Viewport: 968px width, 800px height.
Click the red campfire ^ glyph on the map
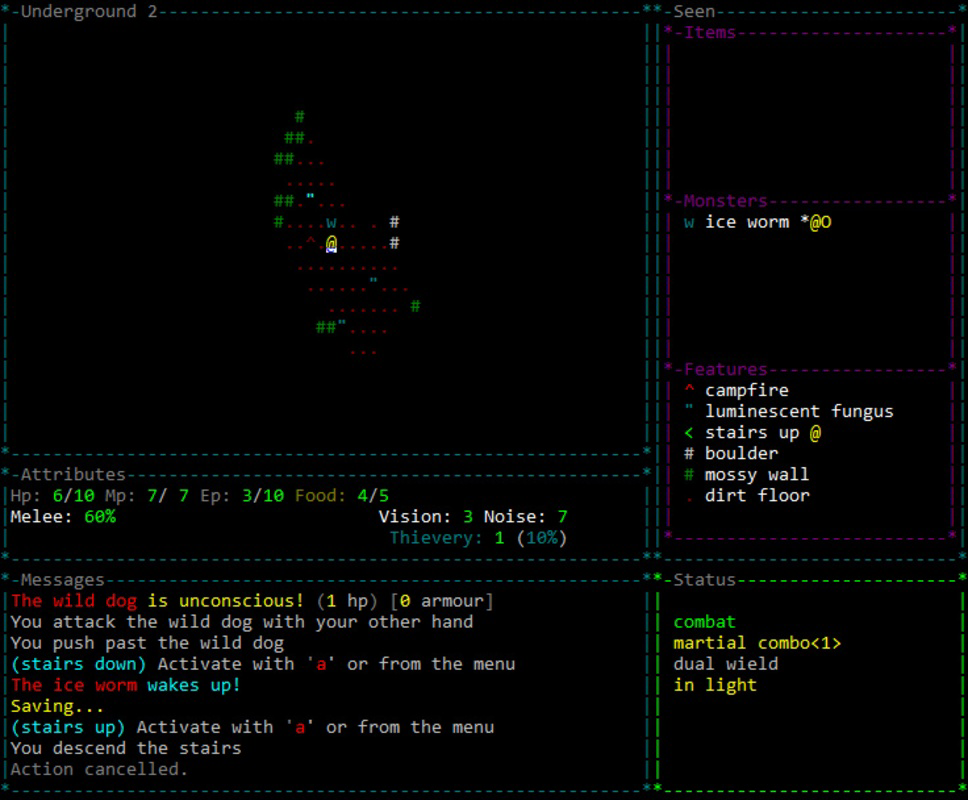tap(311, 241)
